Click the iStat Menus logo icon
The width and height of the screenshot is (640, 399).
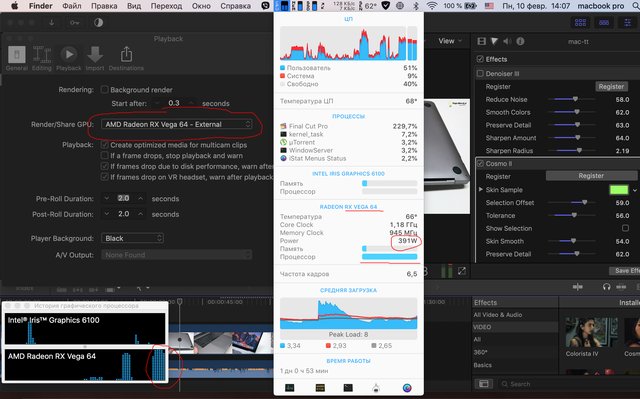pyautogui.click(x=407, y=388)
